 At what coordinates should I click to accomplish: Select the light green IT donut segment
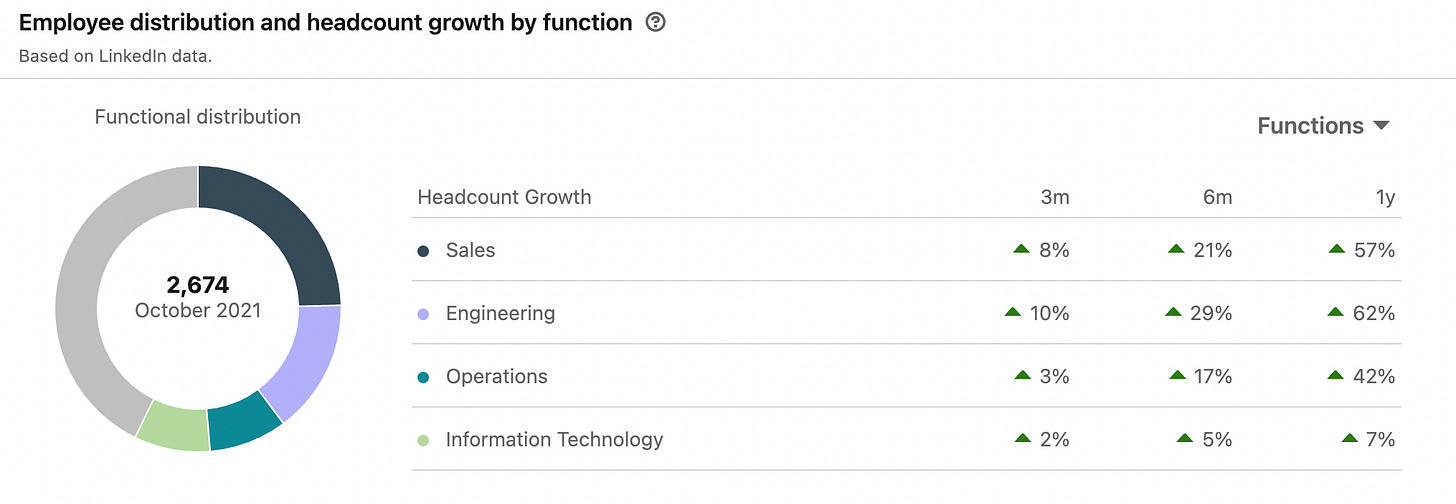(x=174, y=426)
